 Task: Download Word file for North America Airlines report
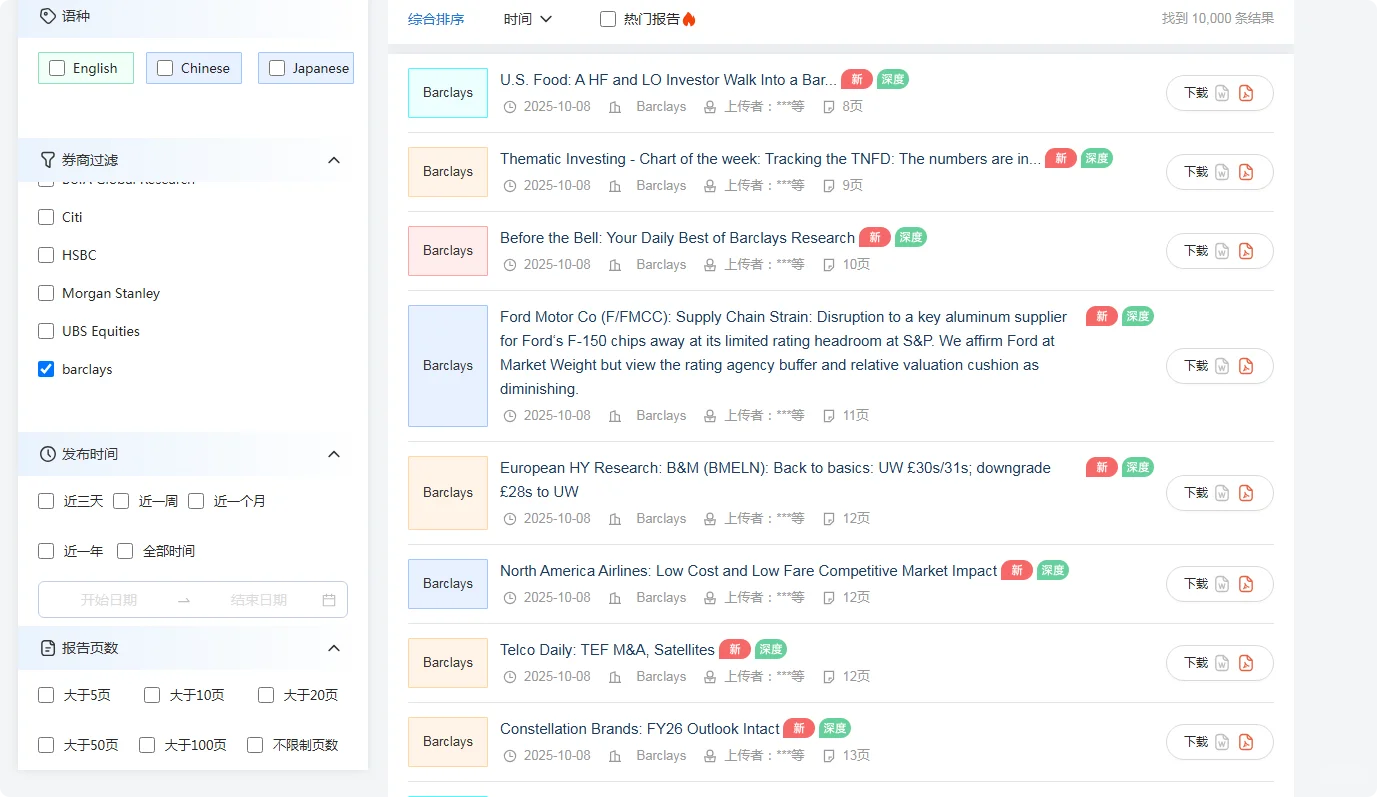point(1222,584)
